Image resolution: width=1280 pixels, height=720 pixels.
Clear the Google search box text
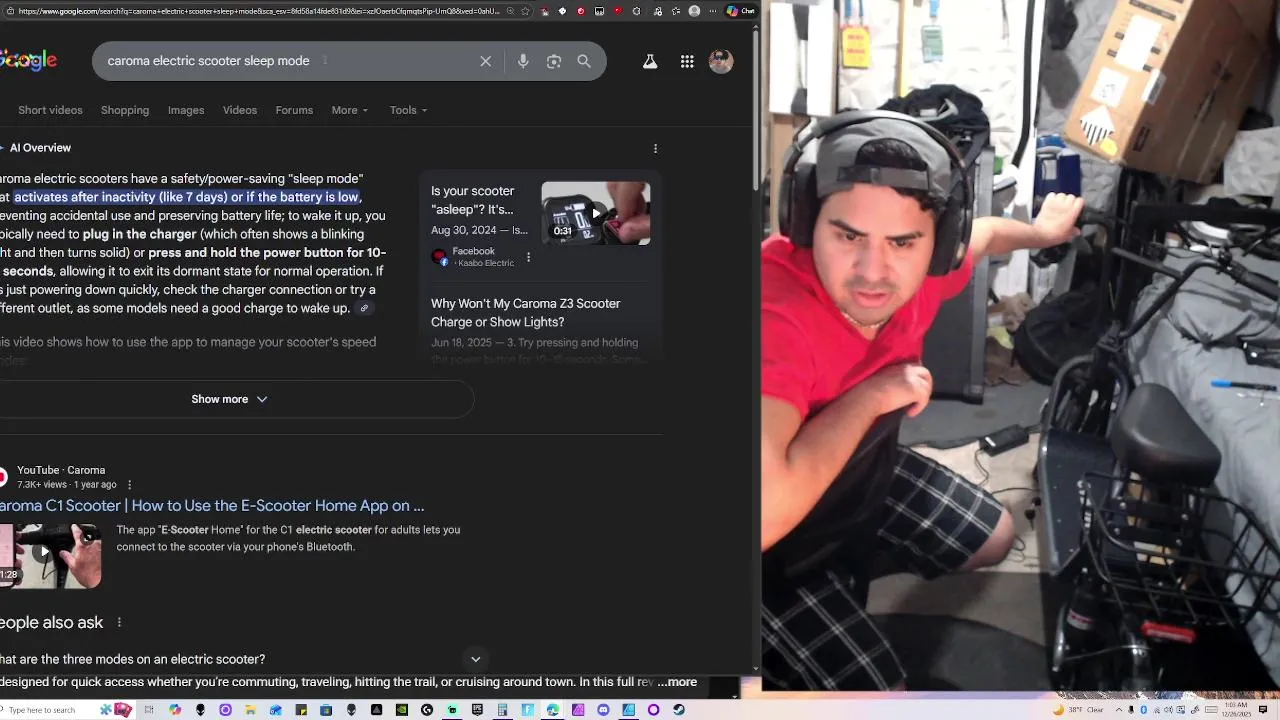coord(485,61)
